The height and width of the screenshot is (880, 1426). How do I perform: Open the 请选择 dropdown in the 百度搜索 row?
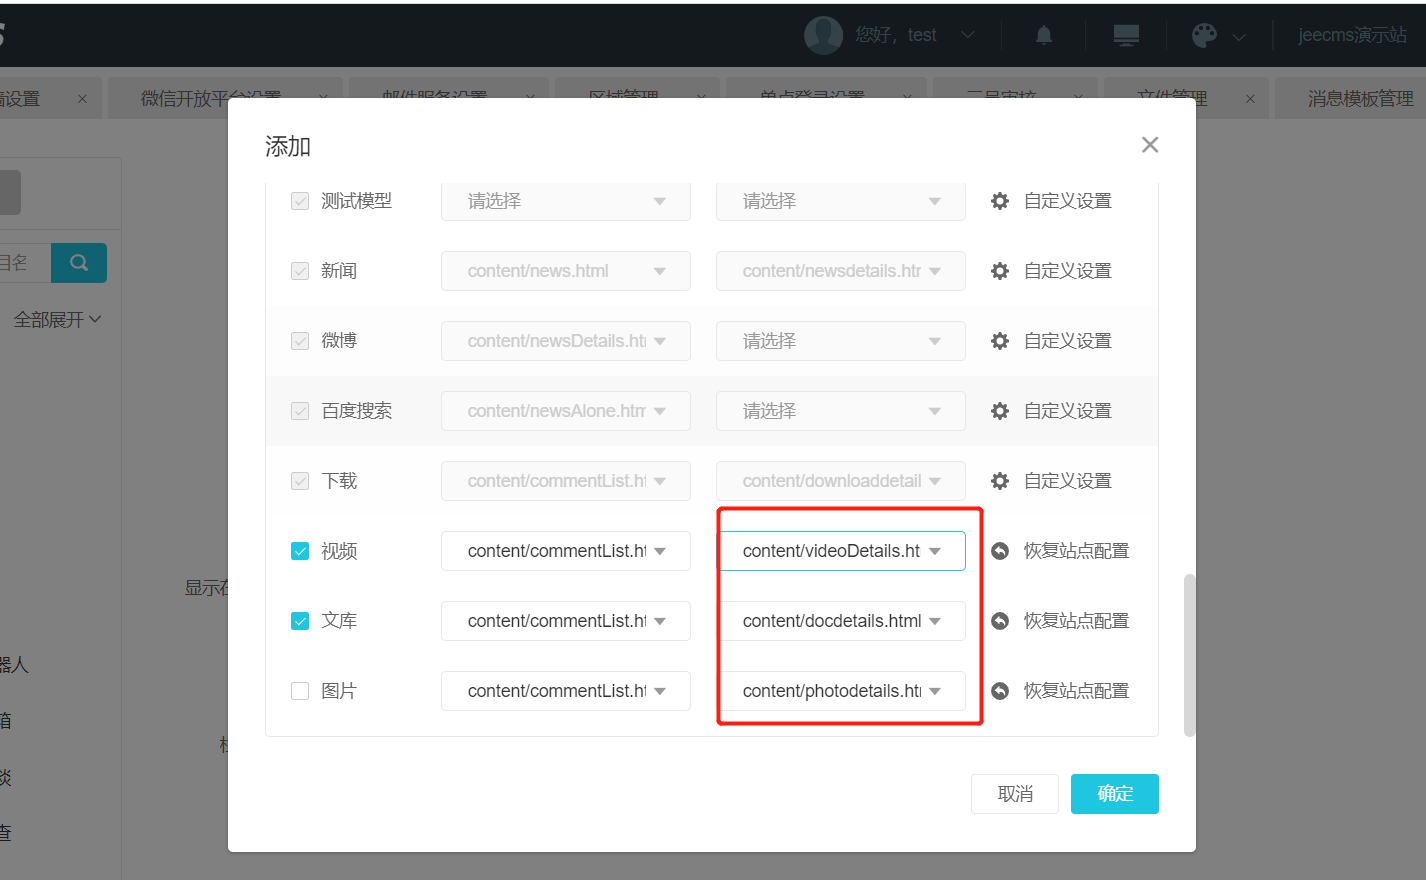pyautogui.click(x=841, y=411)
